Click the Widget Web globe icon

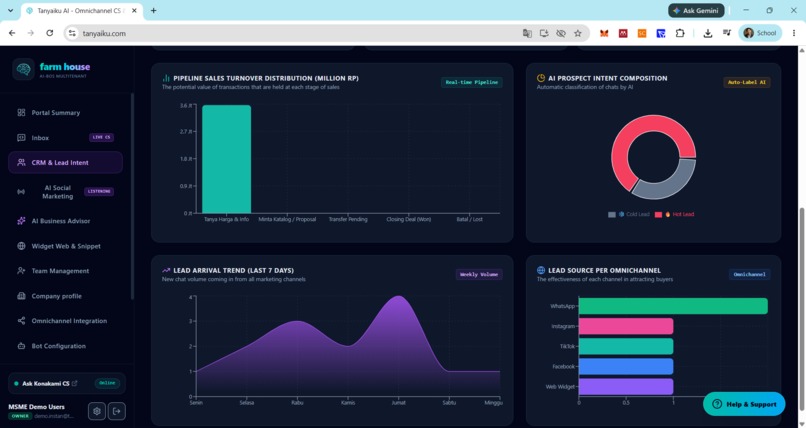point(21,246)
